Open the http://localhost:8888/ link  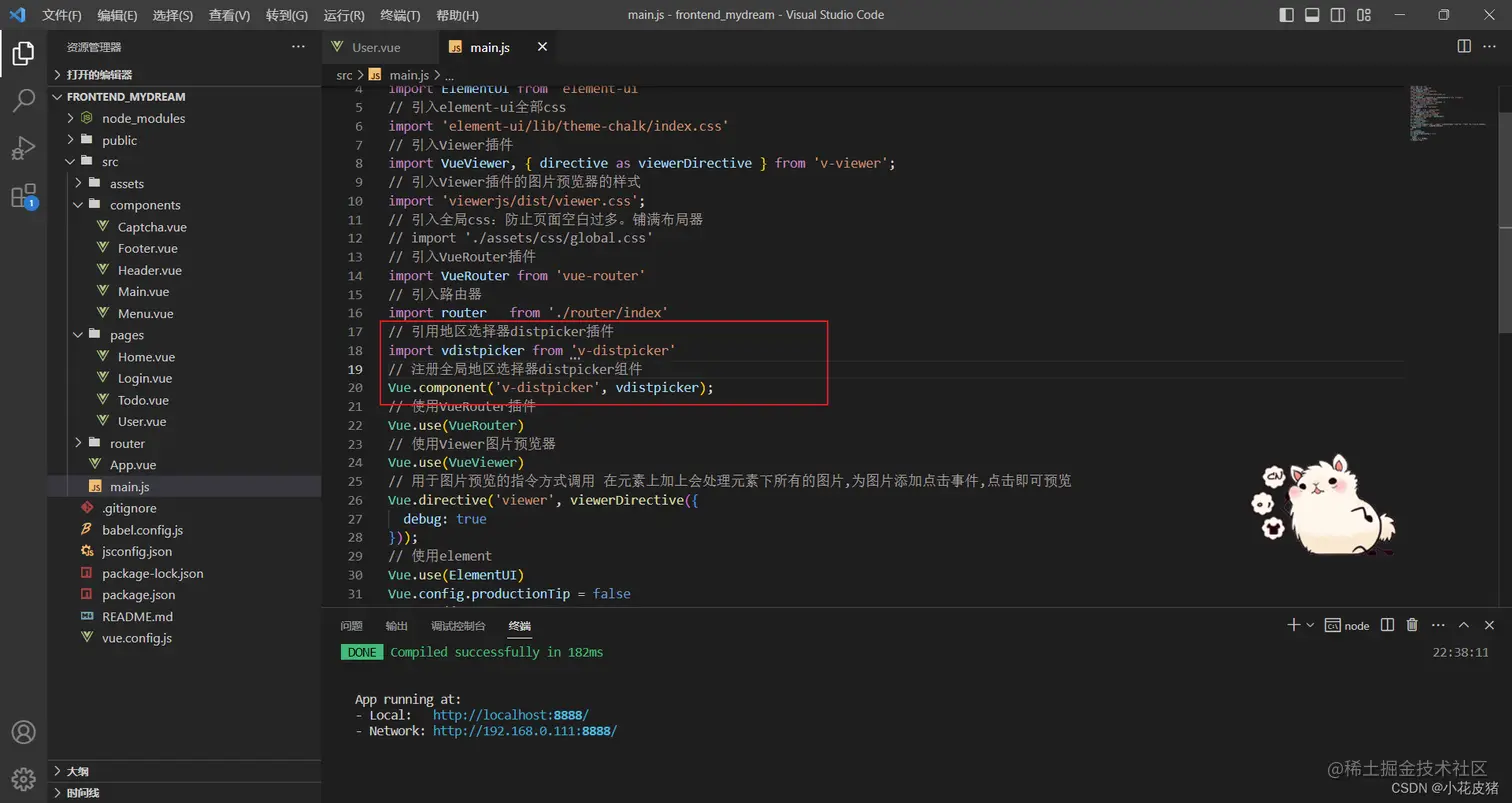point(511,715)
